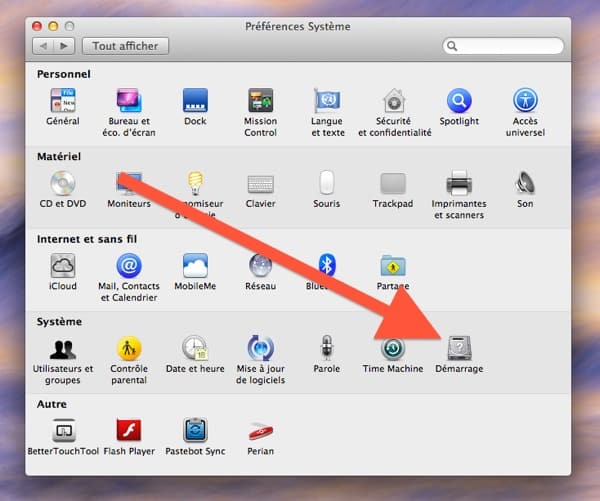The height and width of the screenshot is (501, 600).
Task: Open the Moniteurs preferences pane
Action: [x=129, y=183]
